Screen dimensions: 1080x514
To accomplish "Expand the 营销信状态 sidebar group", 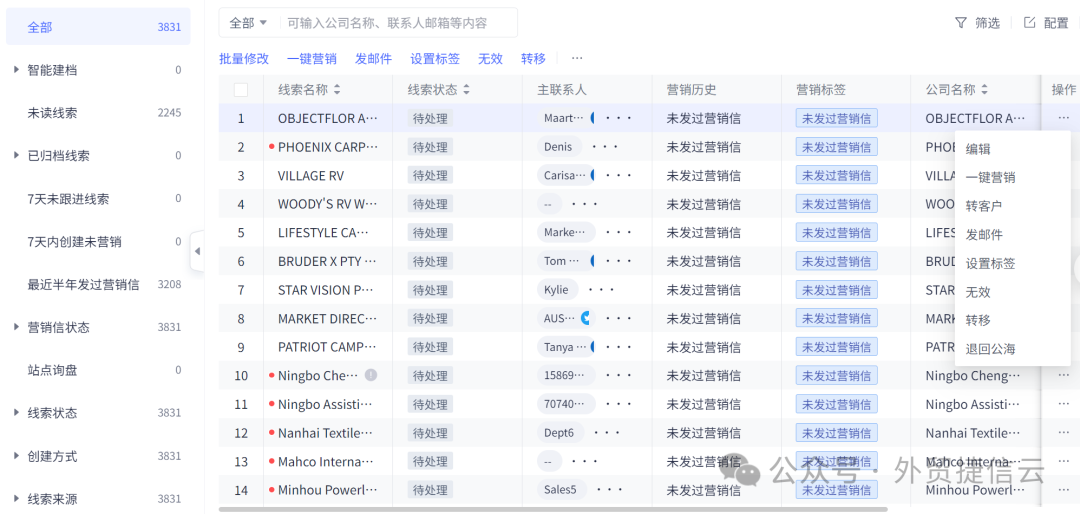I will coord(17,327).
